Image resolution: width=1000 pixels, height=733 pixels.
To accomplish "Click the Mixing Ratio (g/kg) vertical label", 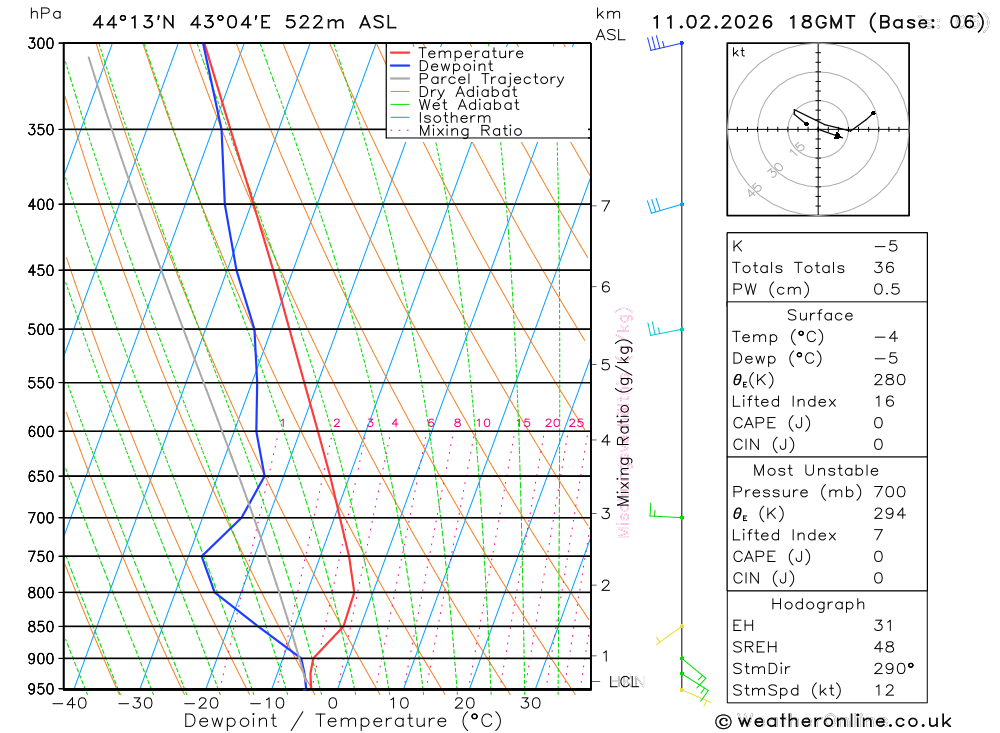I will (623, 422).
